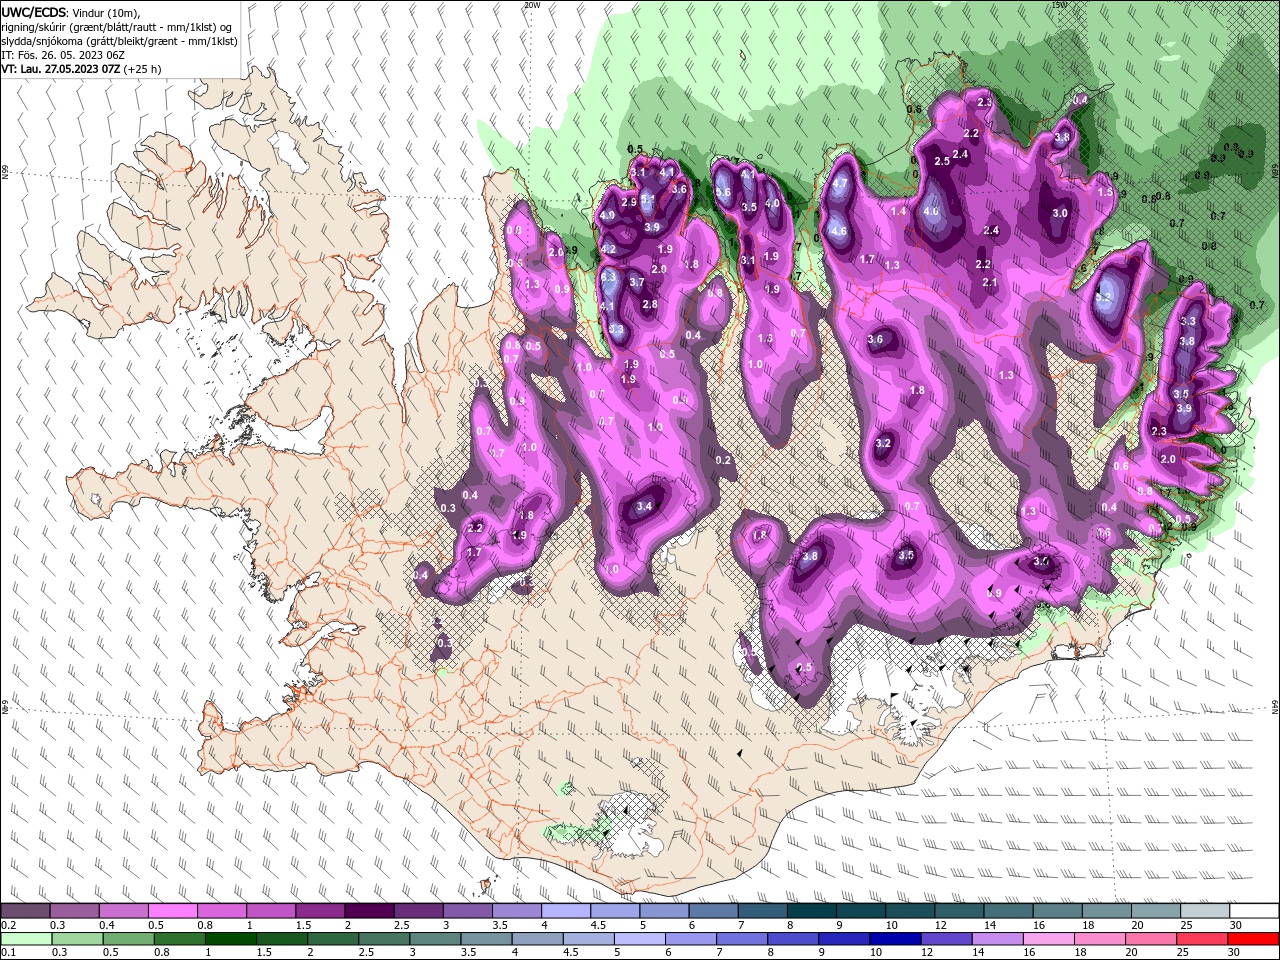Viewport: 1280px width, 960px height.
Task: Select the dark green 1 swatch in the rain scale
Action: point(231,939)
